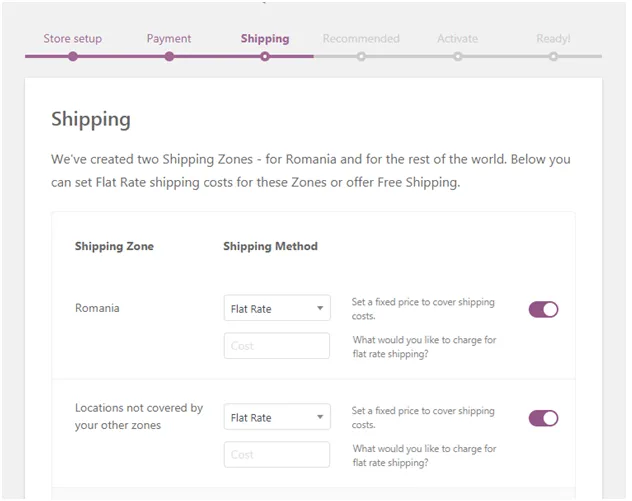Image resolution: width=632 pixels, height=501 pixels.
Task: Click the Payment progress dot
Action: click(x=169, y=56)
